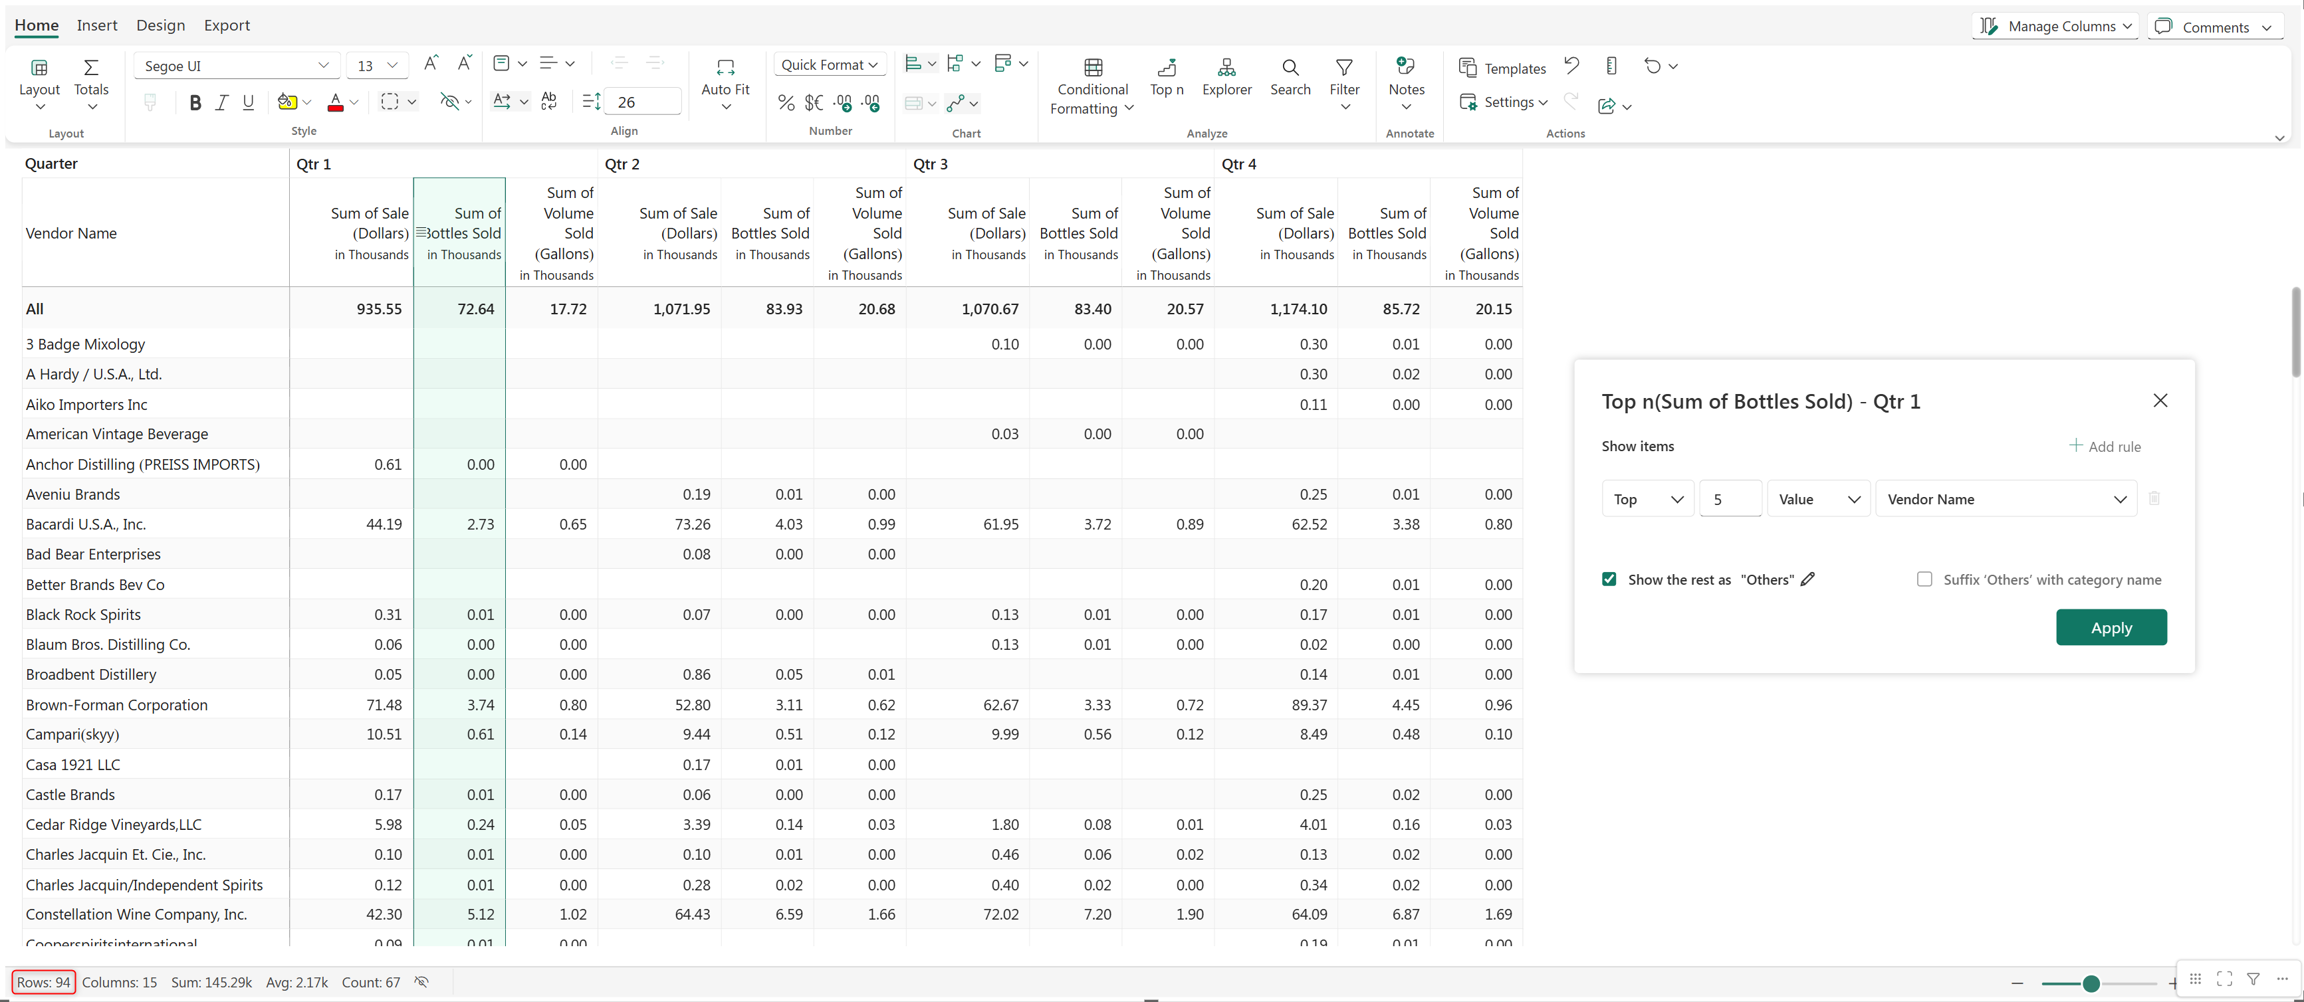2304x1002 pixels.
Task: Open the Top/Bottom dropdown in Top n panel
Action: coord(1647,499)
